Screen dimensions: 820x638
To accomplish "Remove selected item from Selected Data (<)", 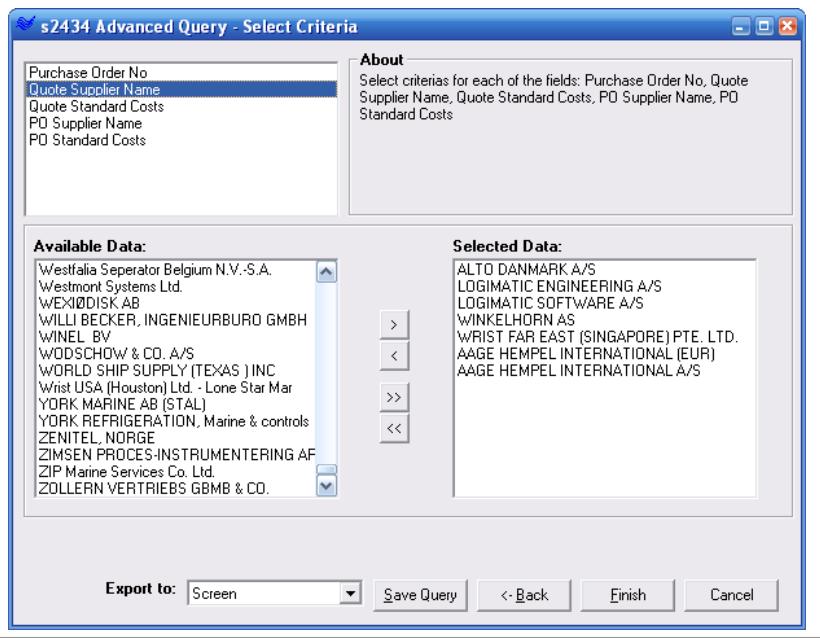I will 394,356.
